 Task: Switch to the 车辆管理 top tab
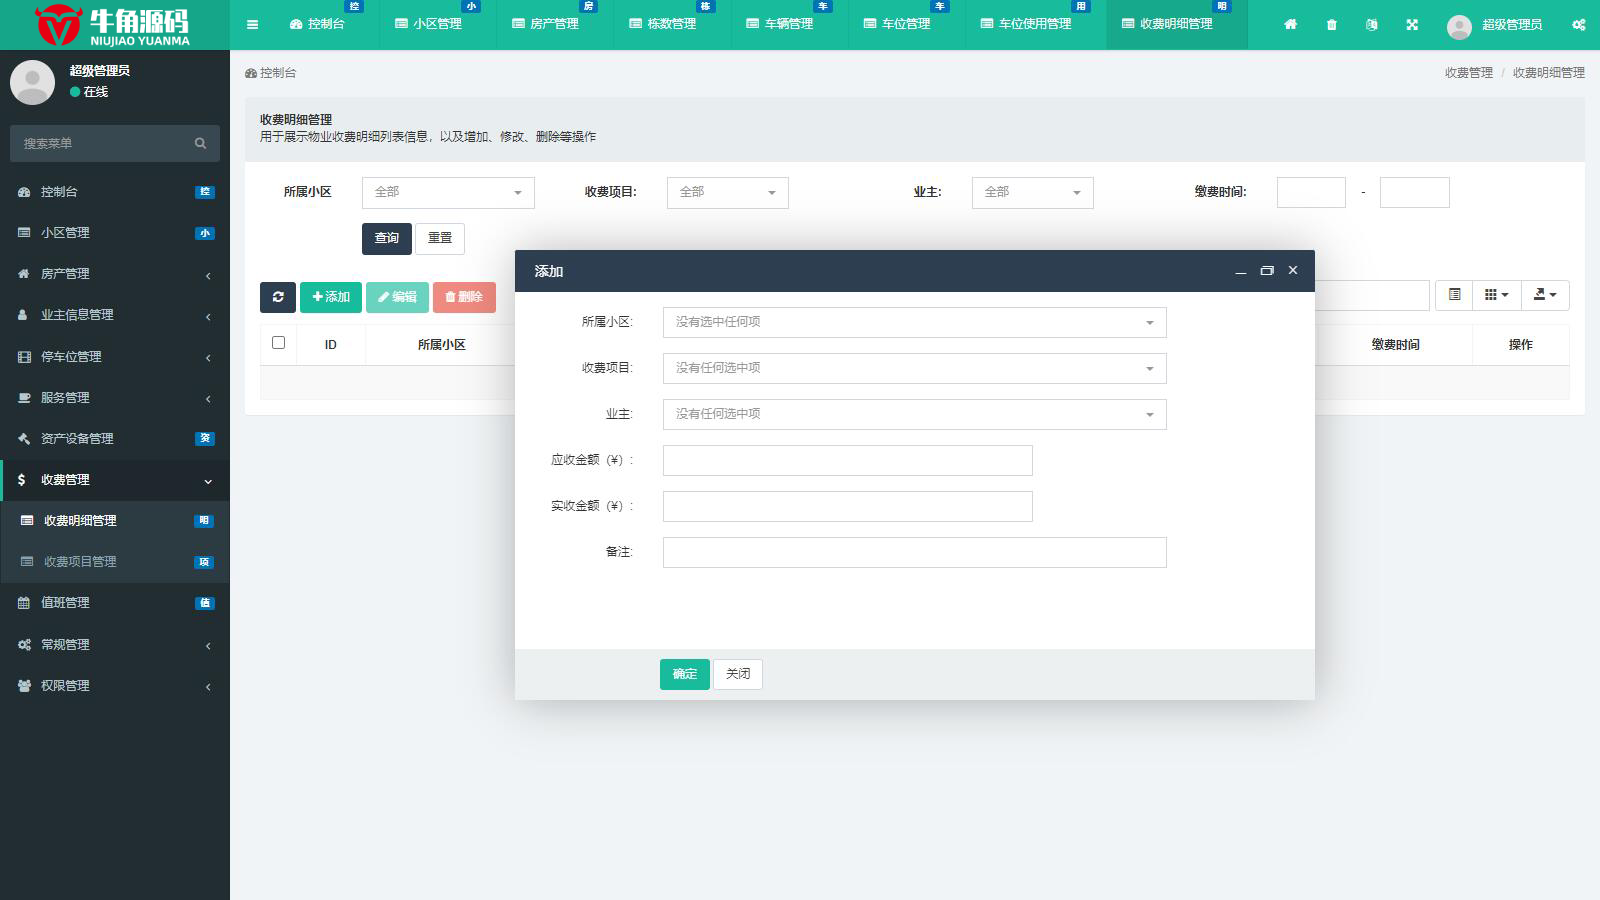(789, 25)
